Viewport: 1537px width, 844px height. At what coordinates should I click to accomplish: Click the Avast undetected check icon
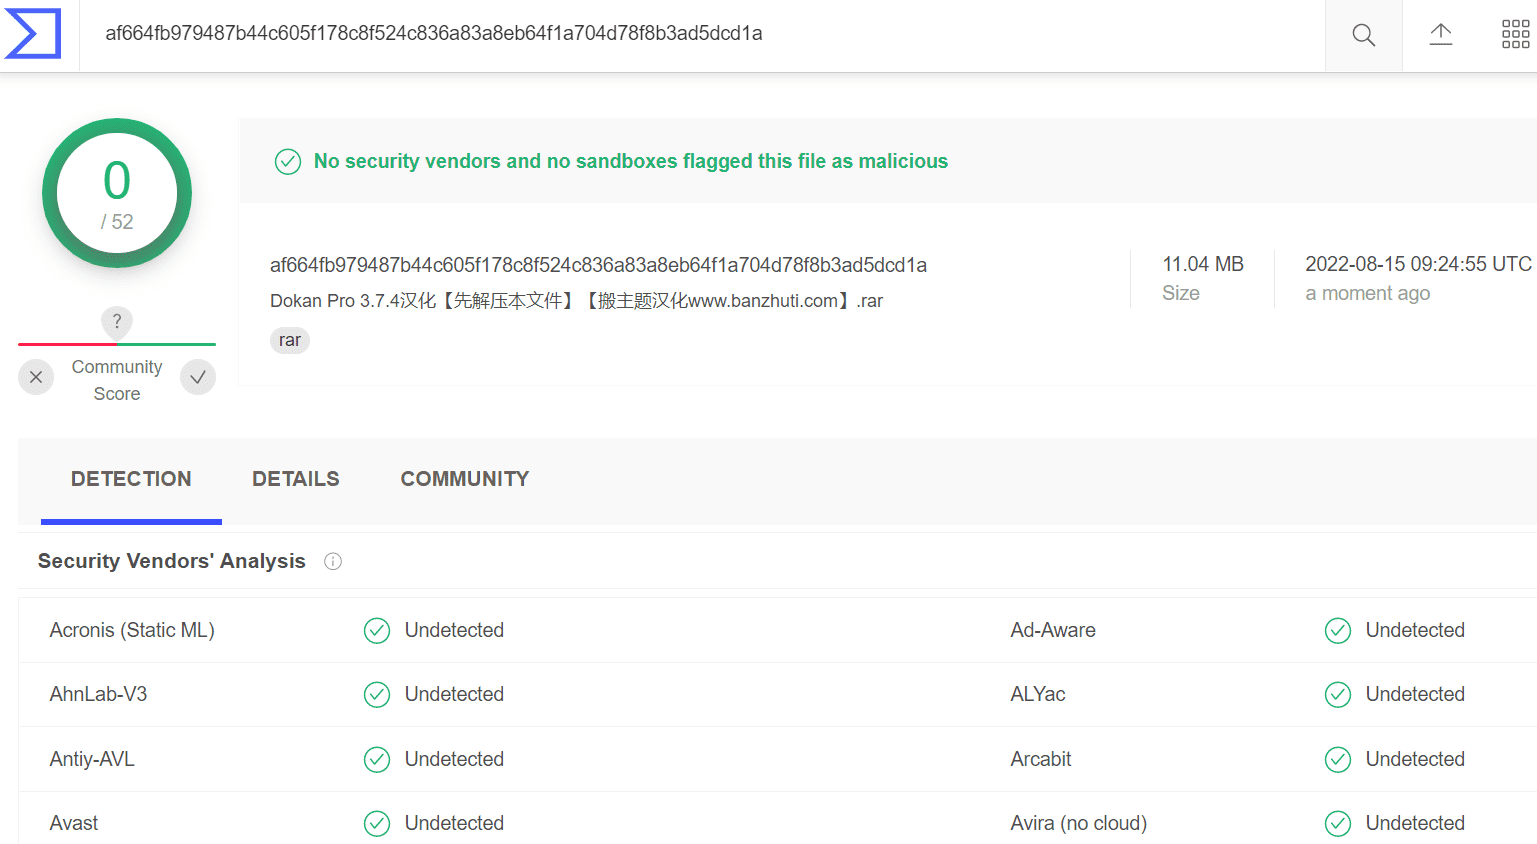377,824
